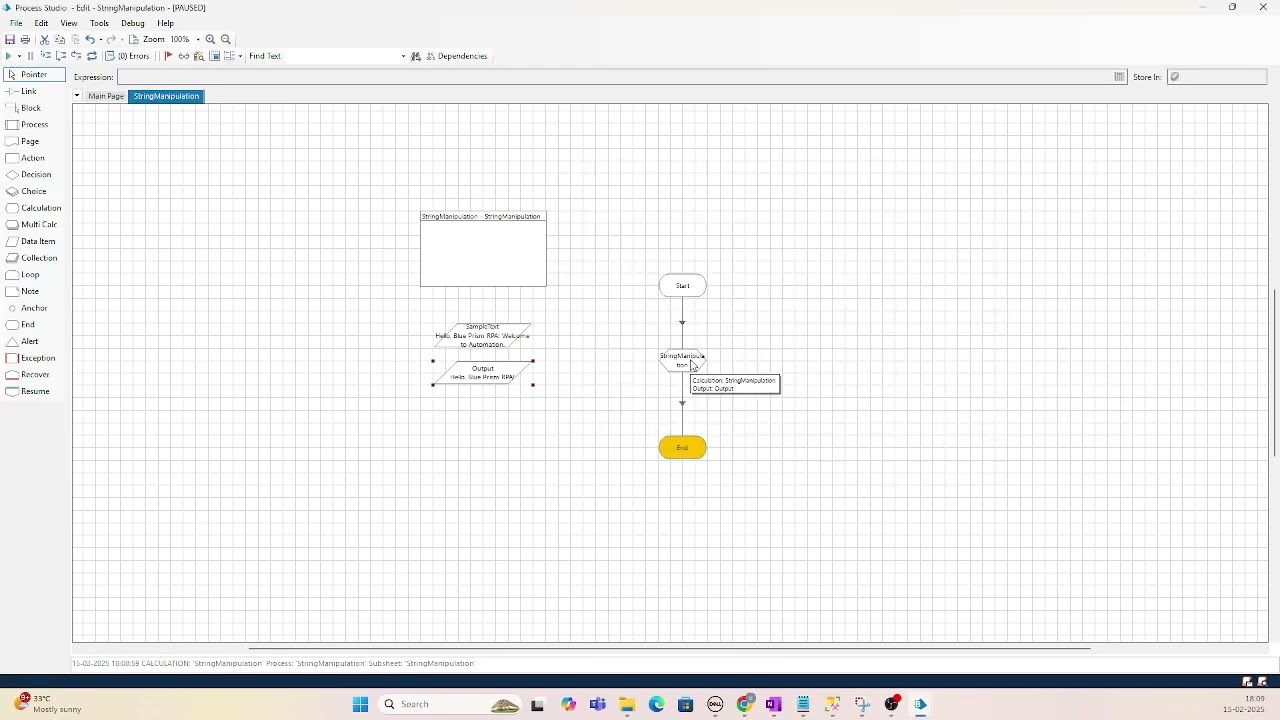1280x720 pixels.
Task: Click the Find binoculars icon
Action: pos(416,56)
